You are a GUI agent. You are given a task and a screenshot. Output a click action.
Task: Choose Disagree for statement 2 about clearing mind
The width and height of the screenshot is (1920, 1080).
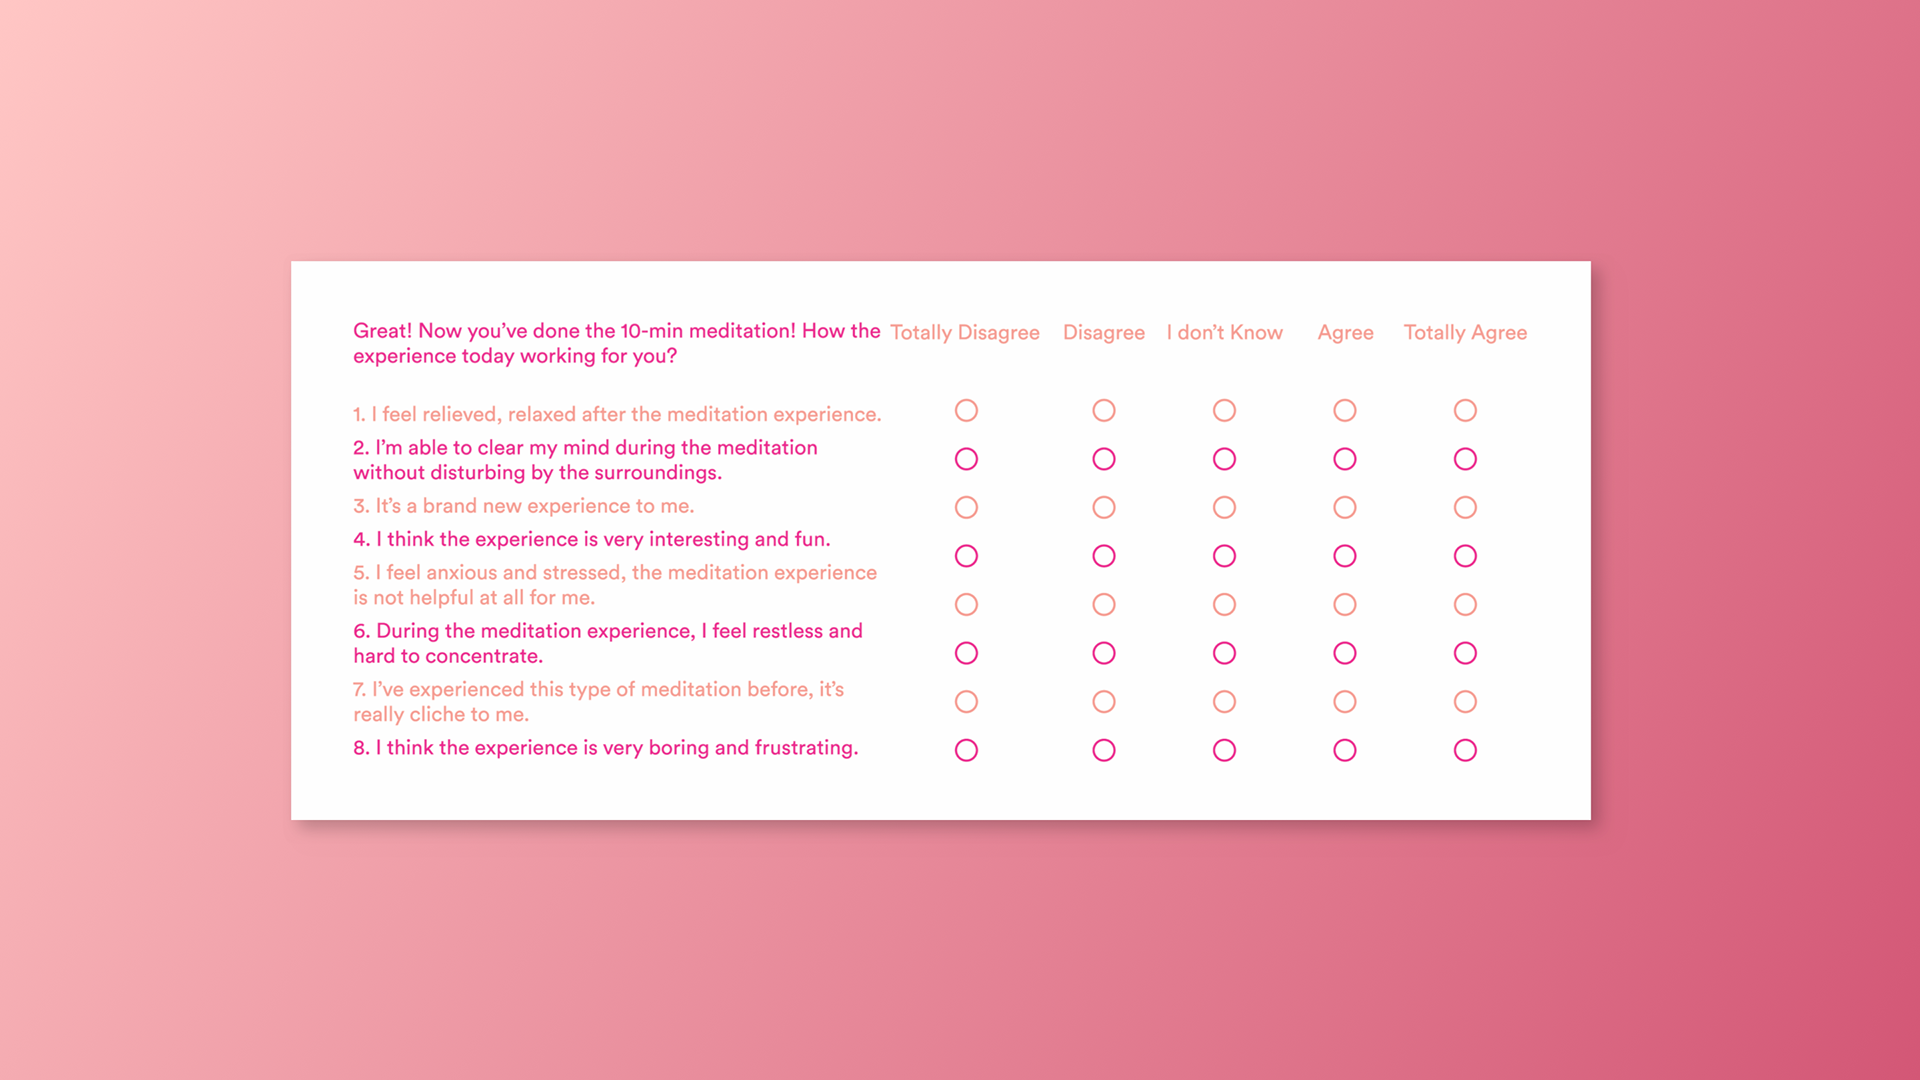(1104, 459)
